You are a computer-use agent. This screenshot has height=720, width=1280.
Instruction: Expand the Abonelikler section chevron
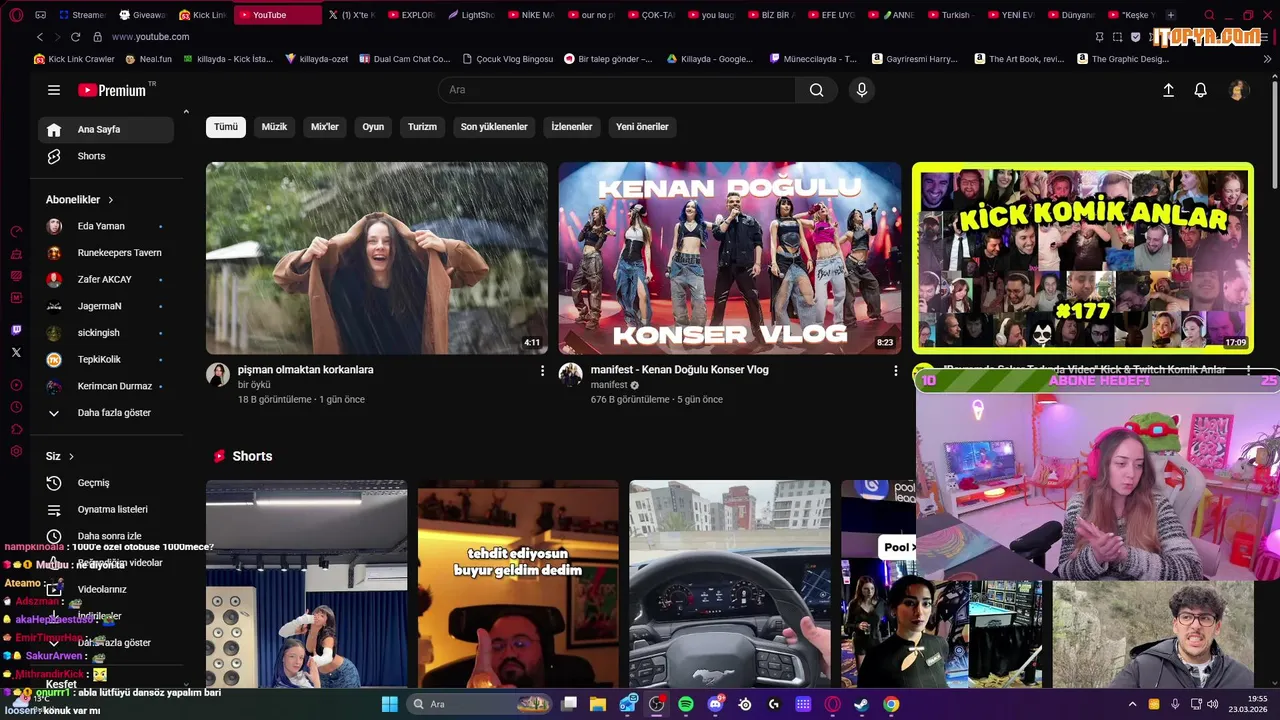(x=111, y=200)
